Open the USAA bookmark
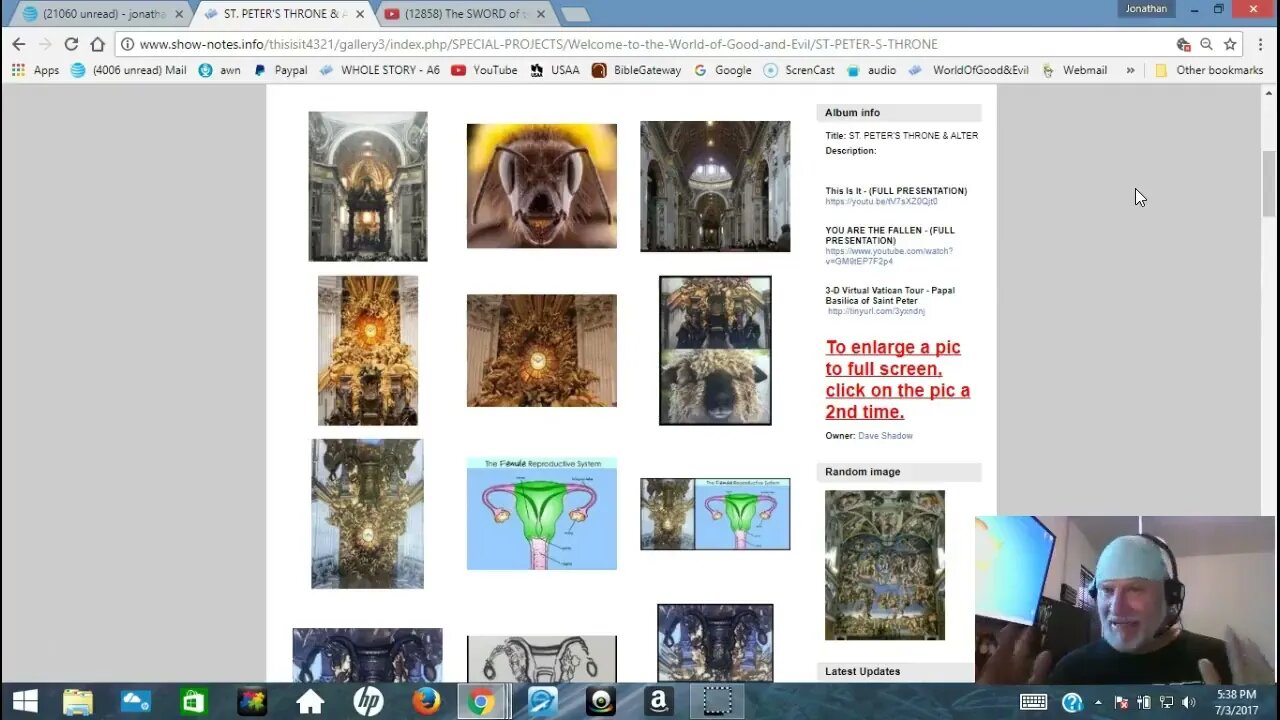Viewport: 1280px width, 720px height. pos(555,70)
